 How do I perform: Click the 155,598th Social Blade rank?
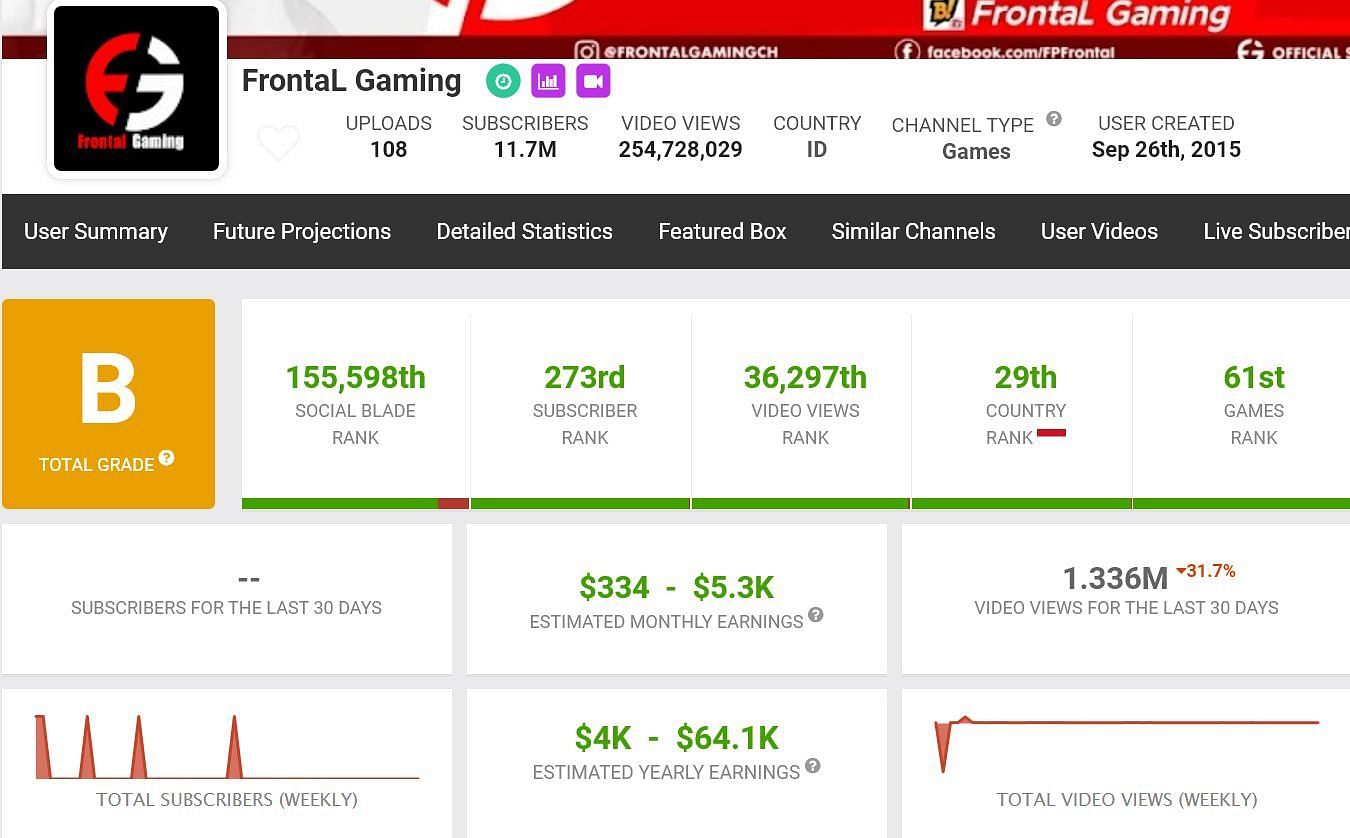[356, 377]
